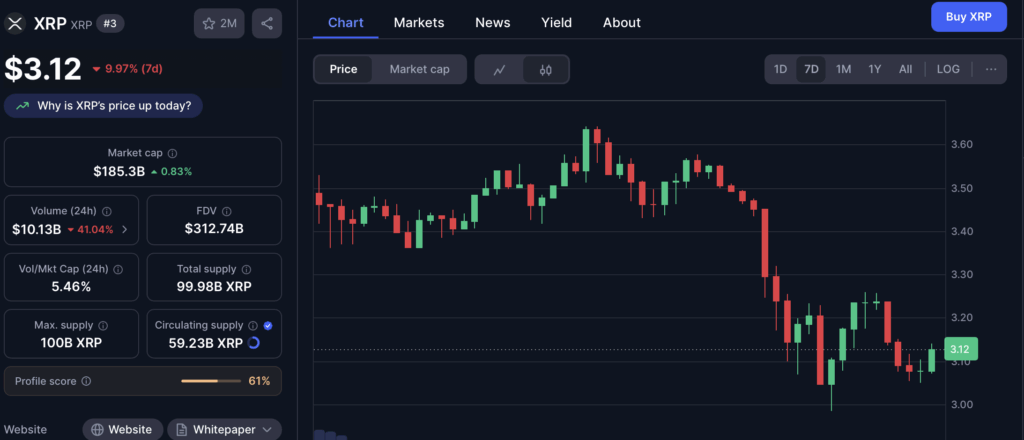The width and height of the screenshot is (1024, 440).
Task: Select the 1Y time range
Action: pyautogui.click(x=874, y=69)
